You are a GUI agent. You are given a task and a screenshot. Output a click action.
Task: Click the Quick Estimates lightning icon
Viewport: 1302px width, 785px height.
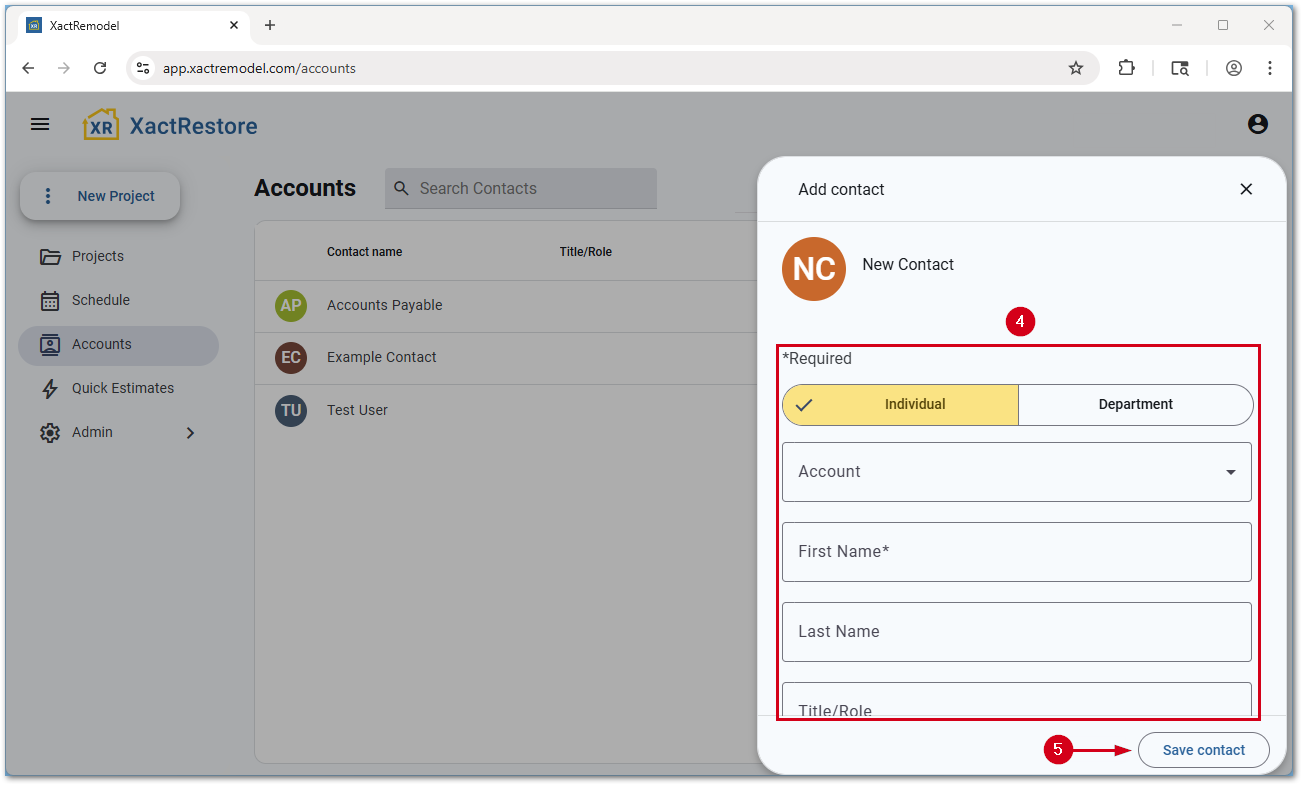[50, 388]
